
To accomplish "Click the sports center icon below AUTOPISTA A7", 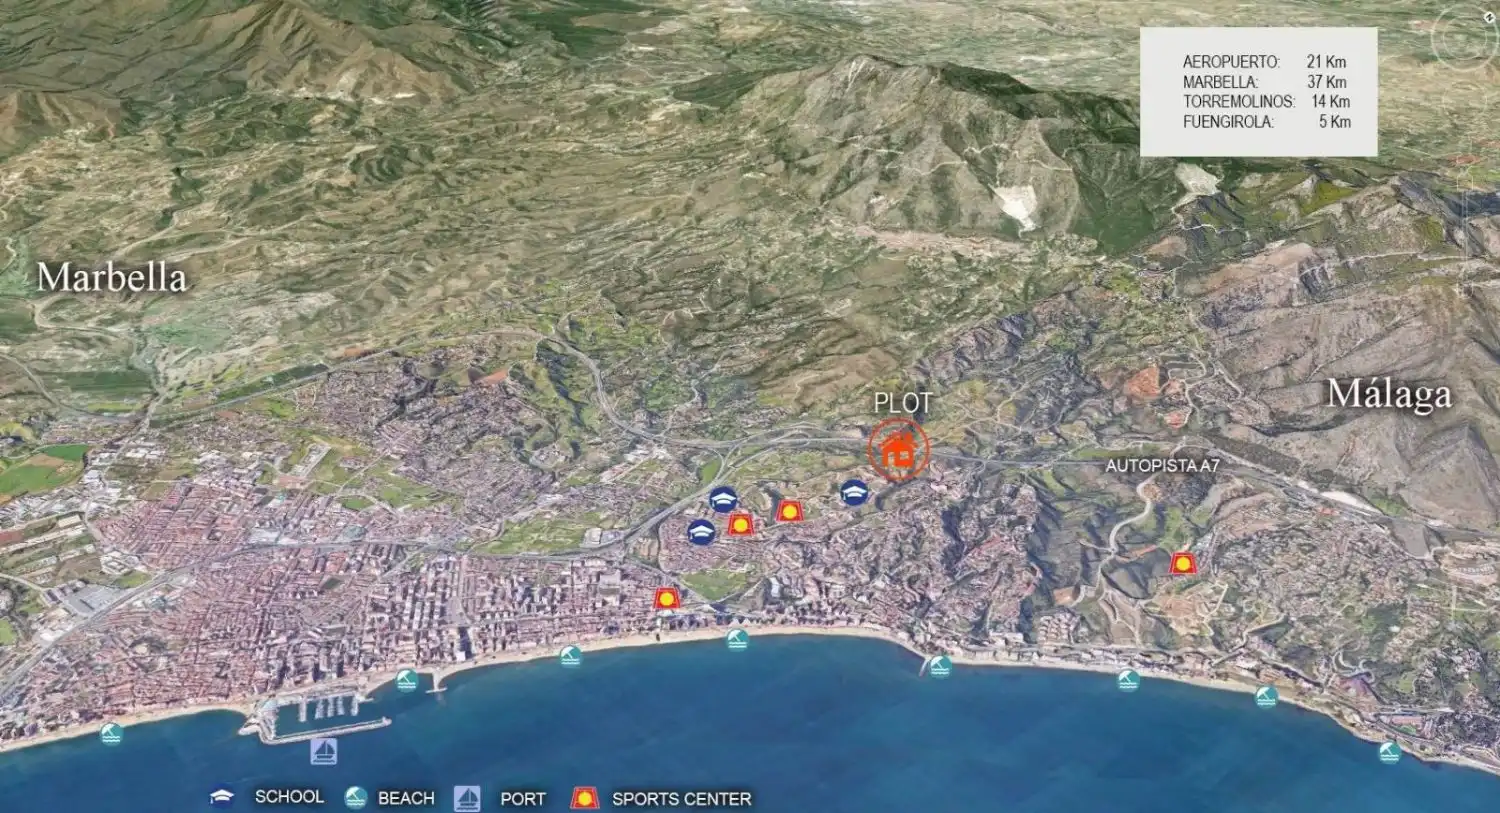I will pos(1184,563).
